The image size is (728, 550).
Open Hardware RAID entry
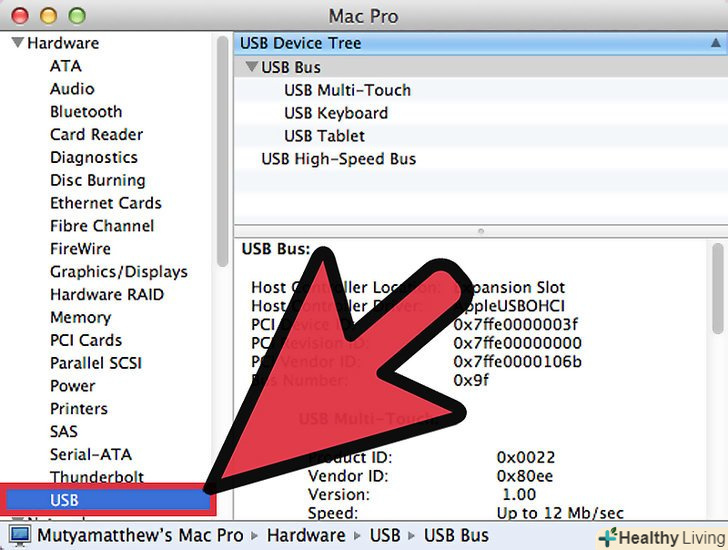tap(107, 294)
